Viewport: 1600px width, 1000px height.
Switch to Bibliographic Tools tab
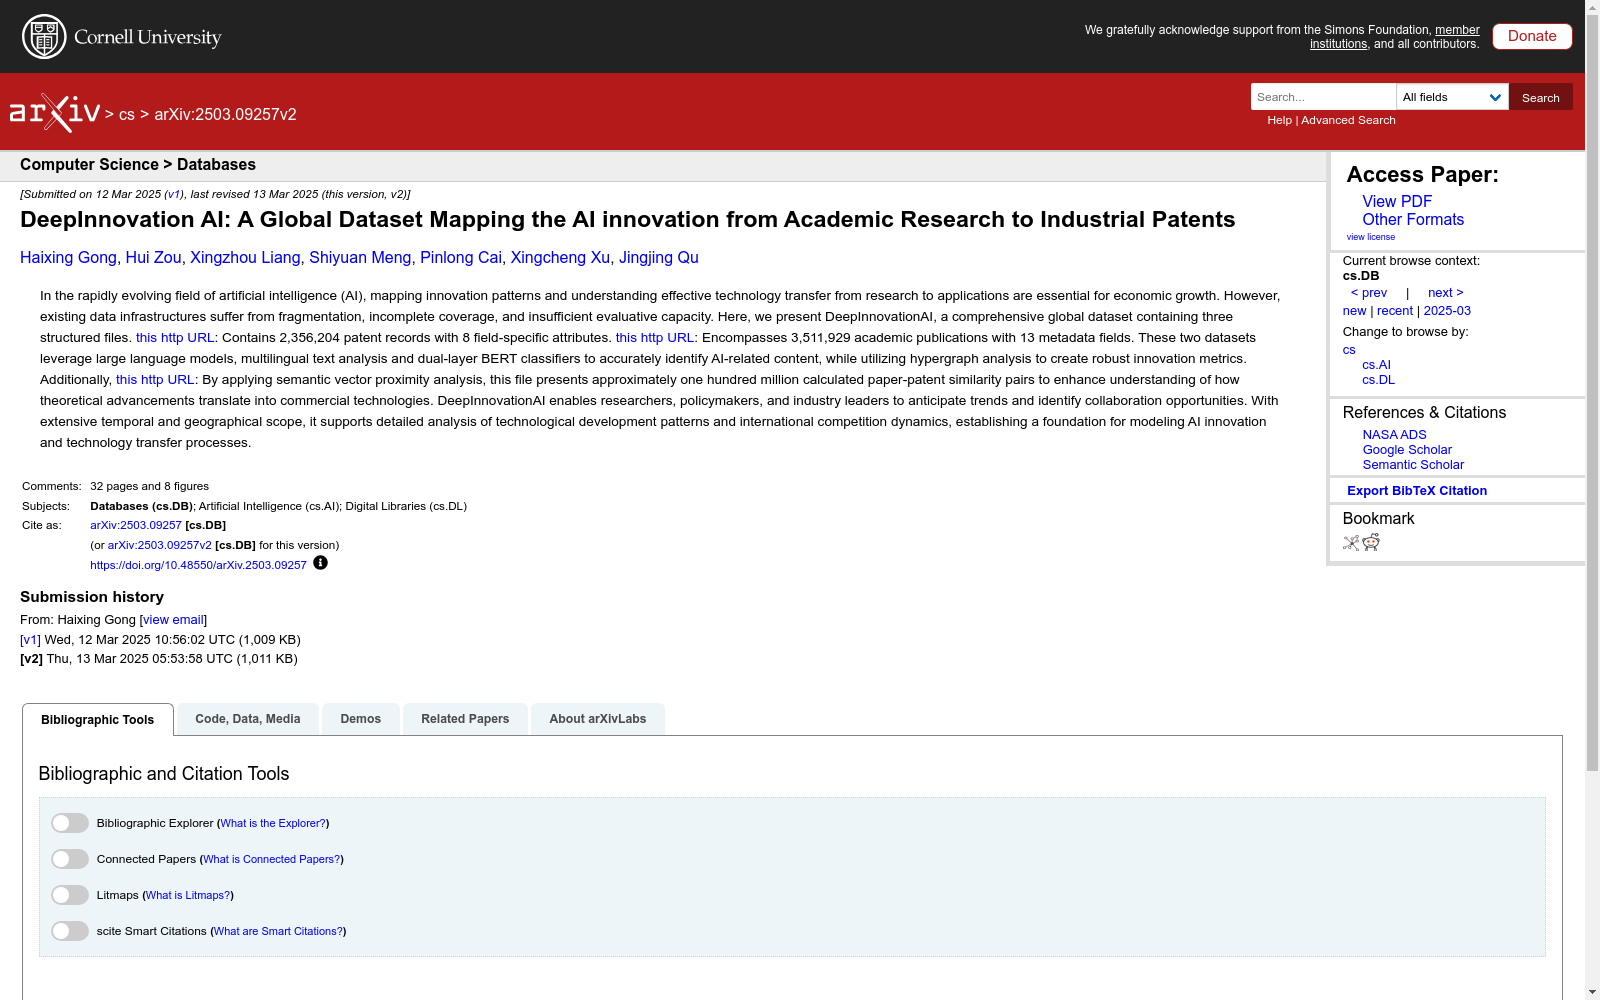(x=98, y=720)
